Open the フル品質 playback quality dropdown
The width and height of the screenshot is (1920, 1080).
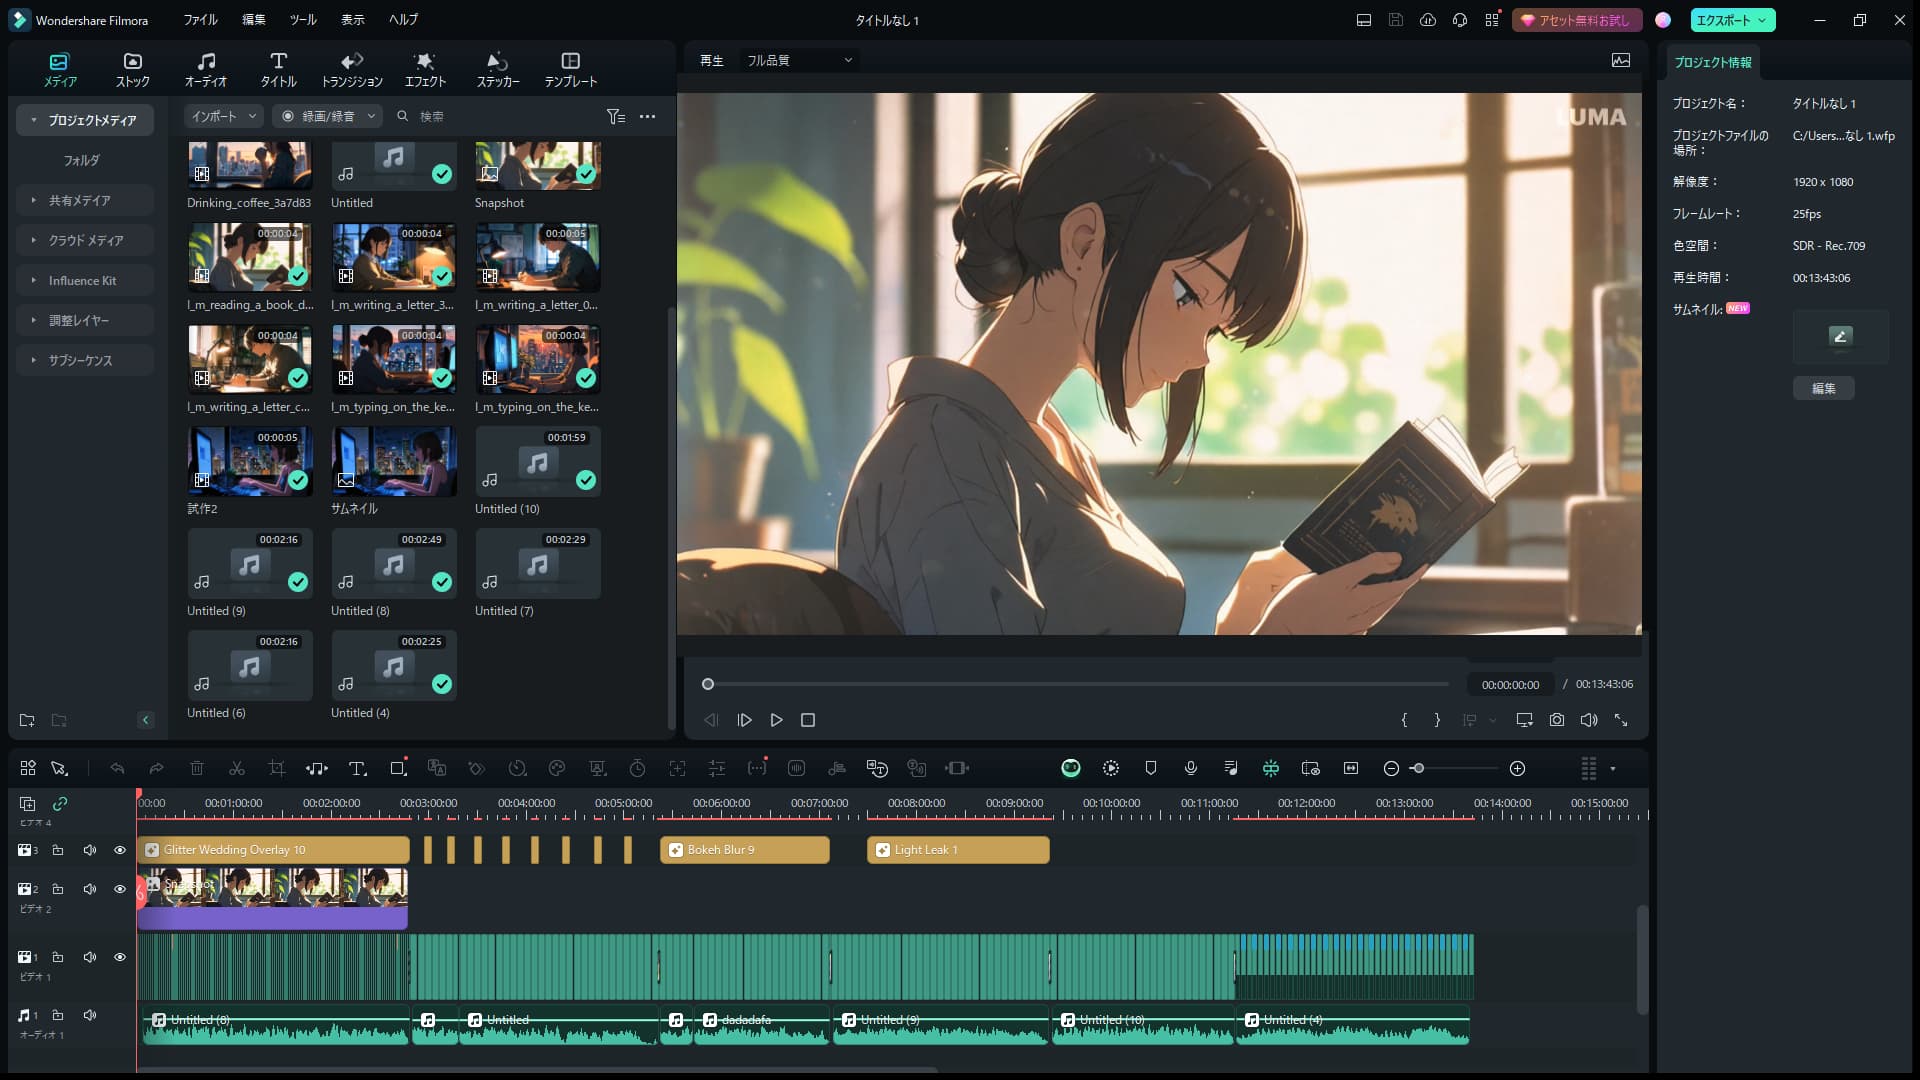pos(799,60)
